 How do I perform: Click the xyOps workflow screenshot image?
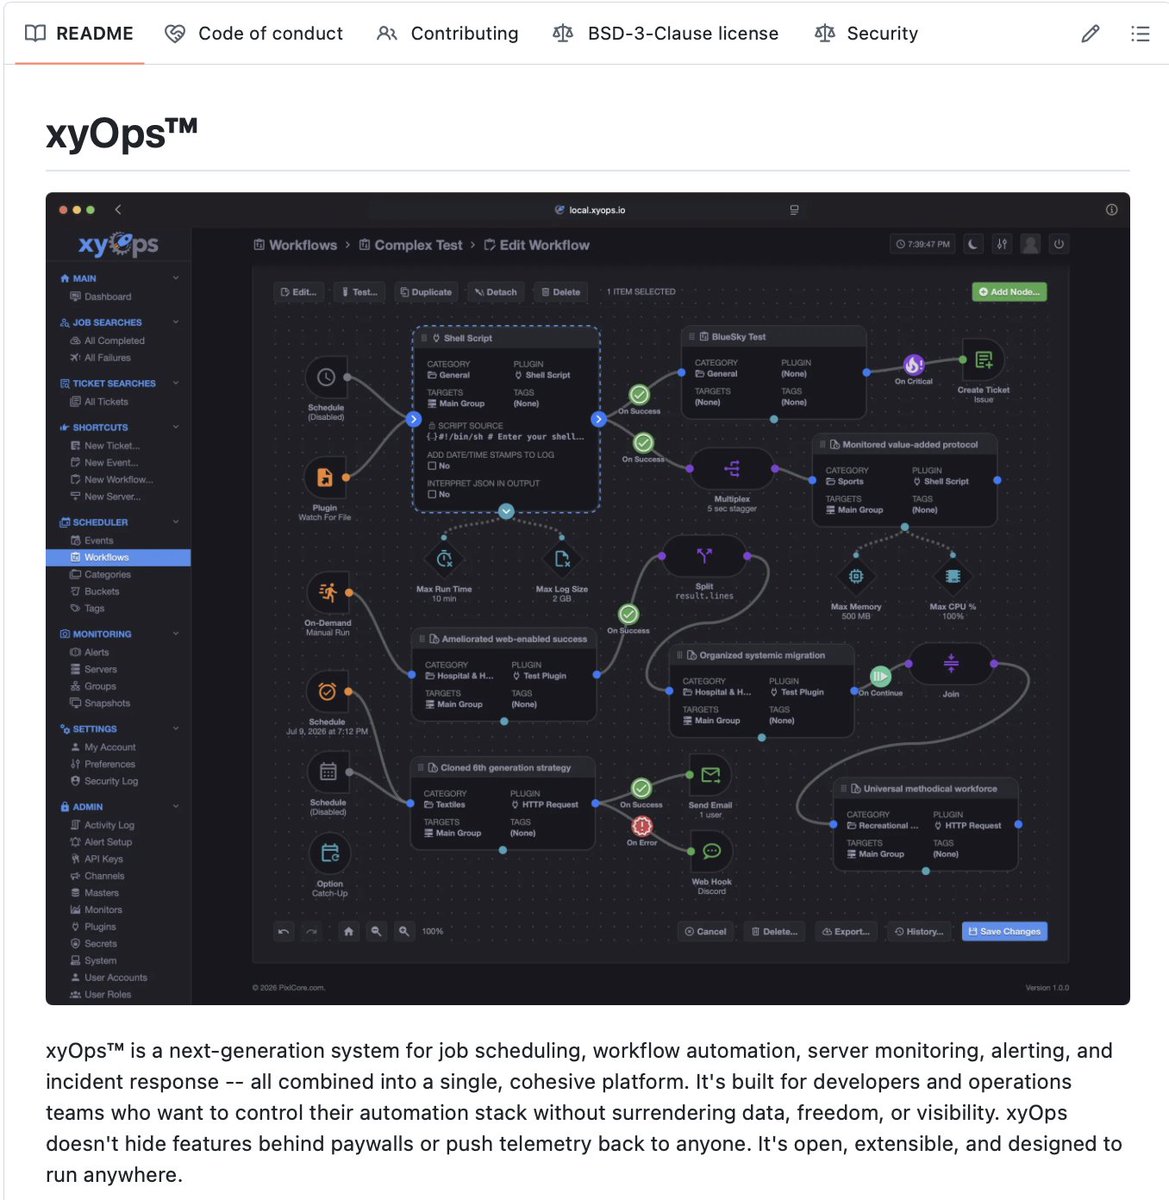[x=588, y=598]
